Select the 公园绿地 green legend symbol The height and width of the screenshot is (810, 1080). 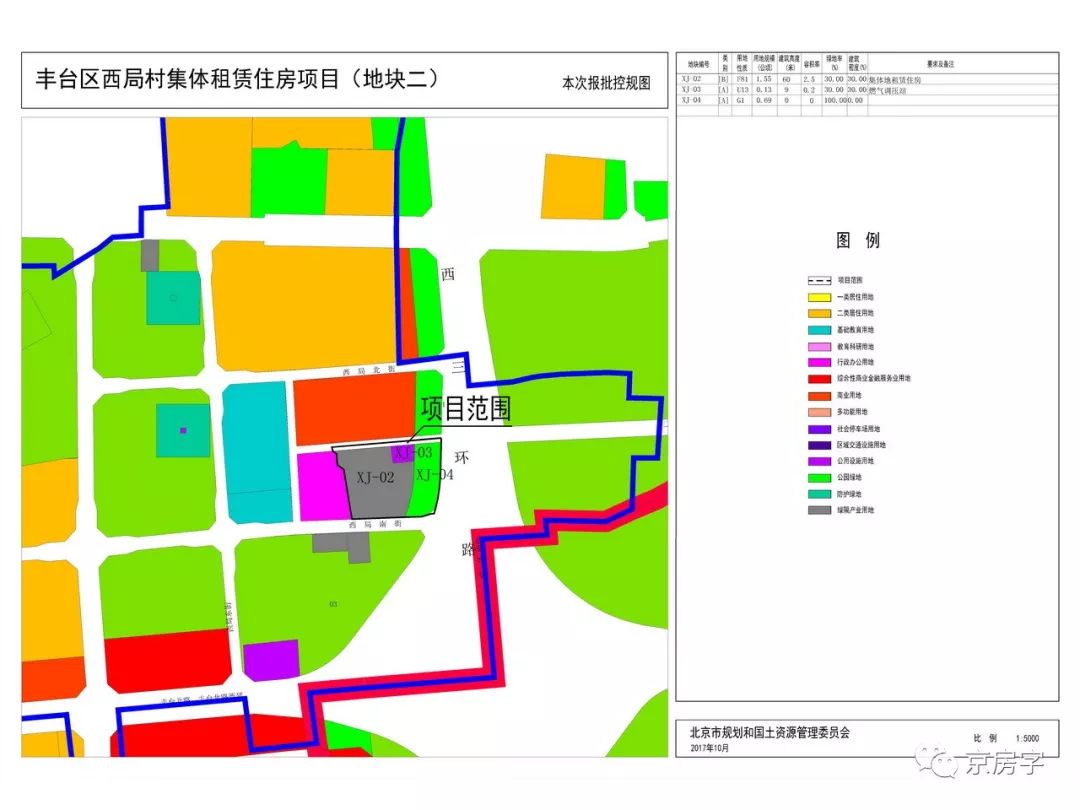point(818,477)
